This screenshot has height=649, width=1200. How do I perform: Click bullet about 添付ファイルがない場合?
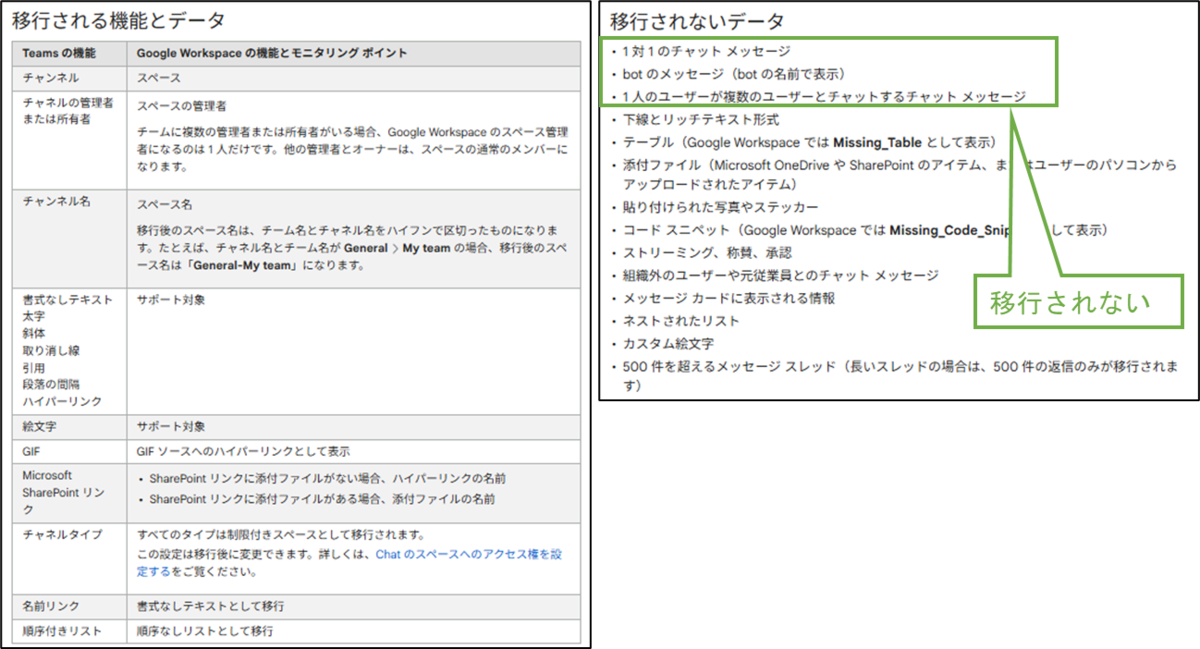[327, 478]
